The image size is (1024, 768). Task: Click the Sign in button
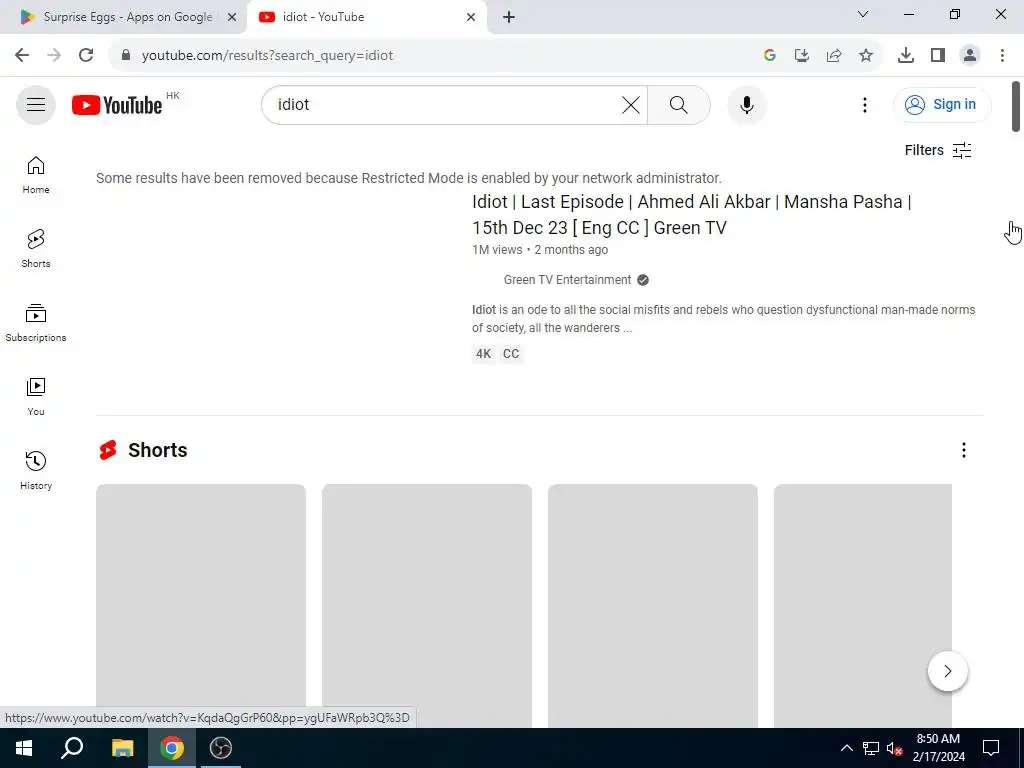click(x=942, y=104)
